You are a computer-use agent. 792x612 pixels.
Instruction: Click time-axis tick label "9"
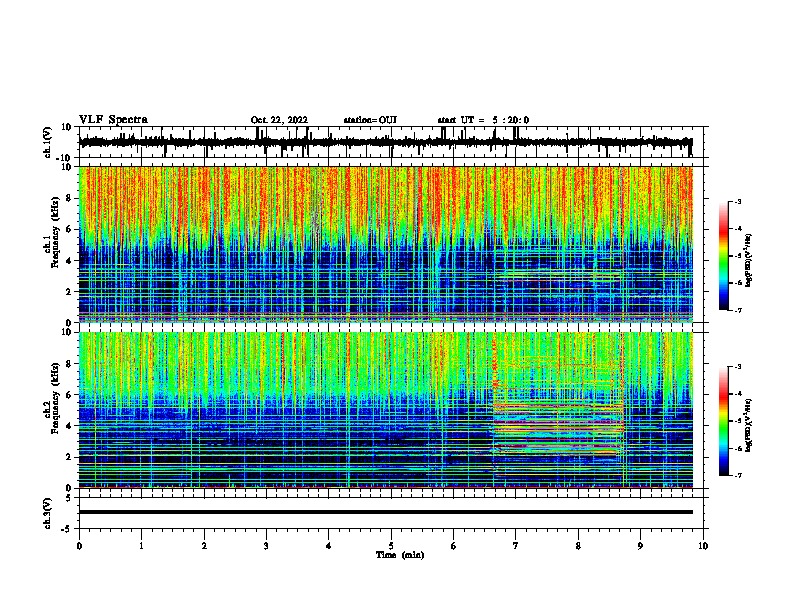pyautogui.click(x=640, y=546)
